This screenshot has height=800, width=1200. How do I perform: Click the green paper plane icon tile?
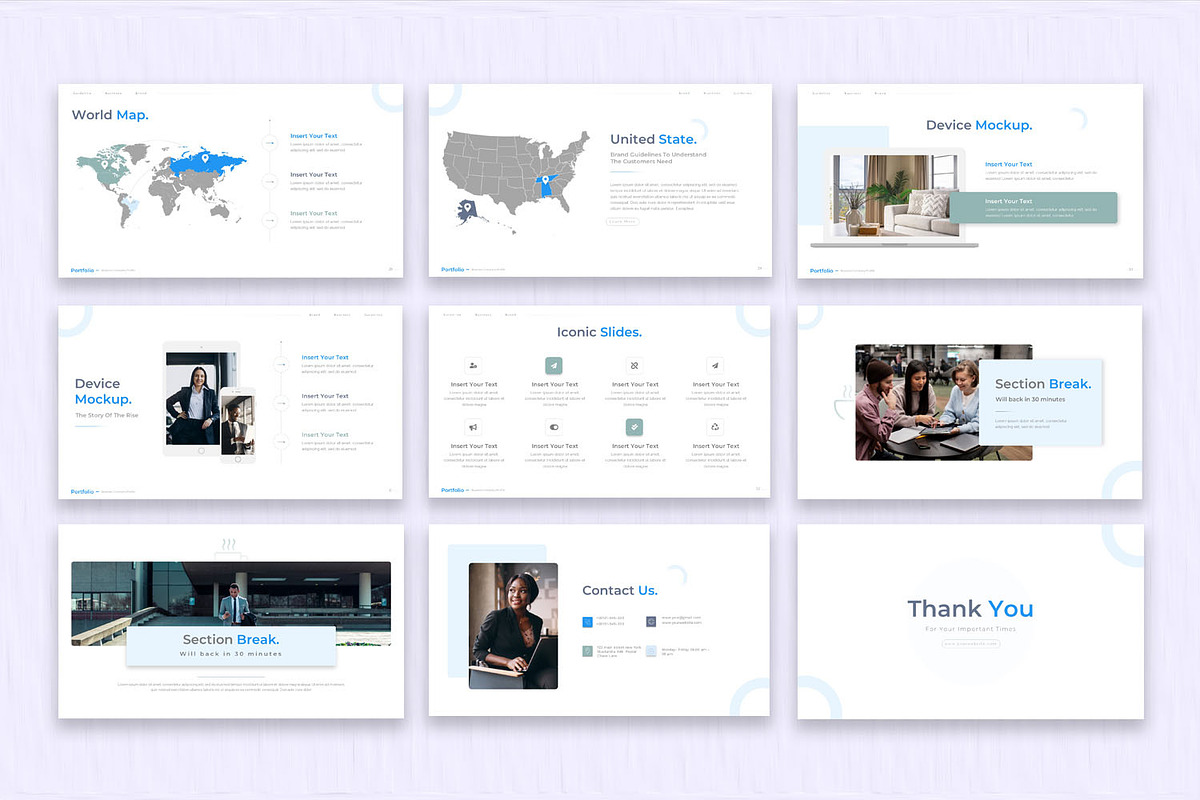click(x=554, y=365)
